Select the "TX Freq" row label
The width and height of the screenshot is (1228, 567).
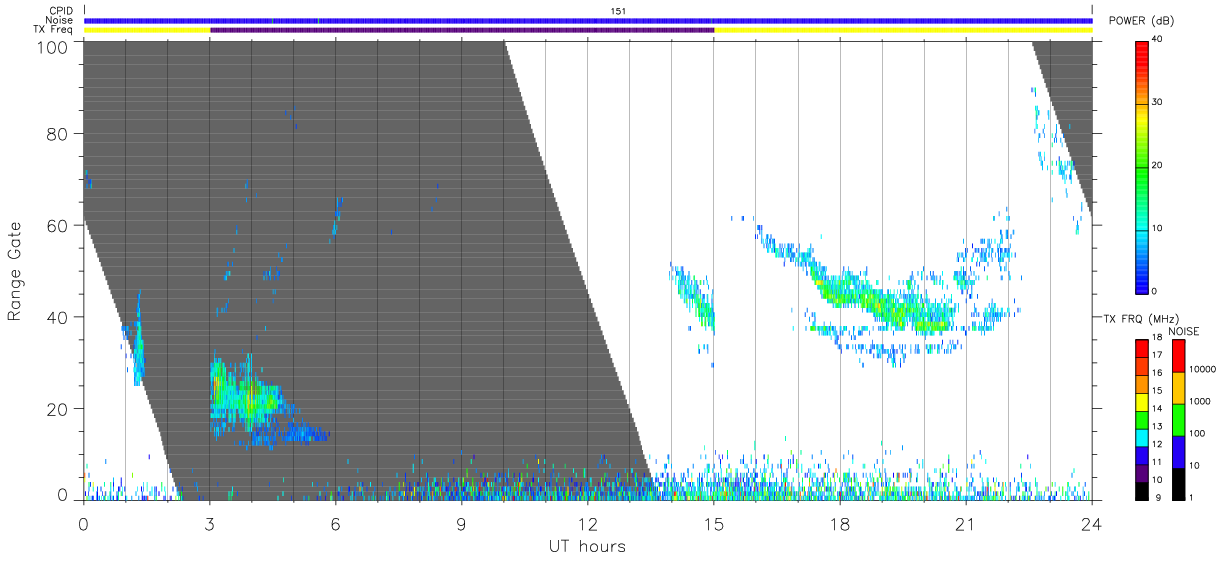coord(54,29)
